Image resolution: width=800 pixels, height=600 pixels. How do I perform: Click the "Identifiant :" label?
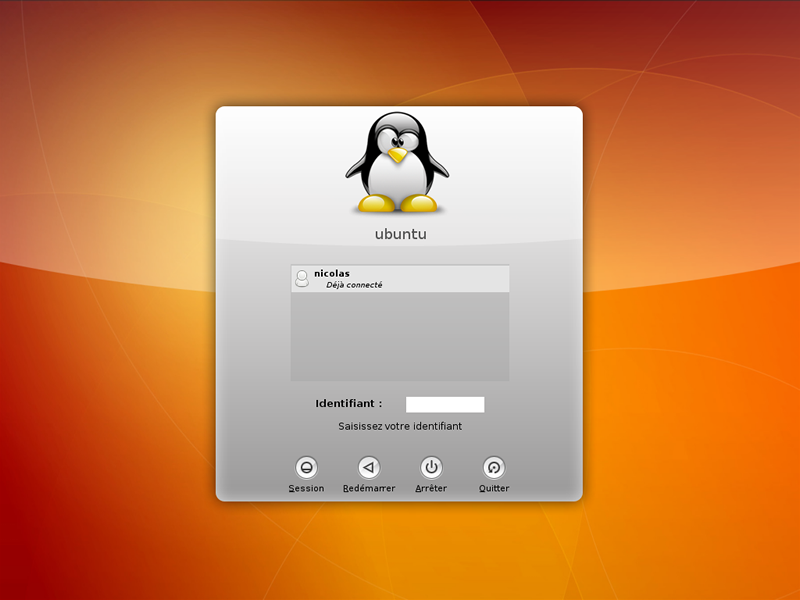[x=348, y=404]
